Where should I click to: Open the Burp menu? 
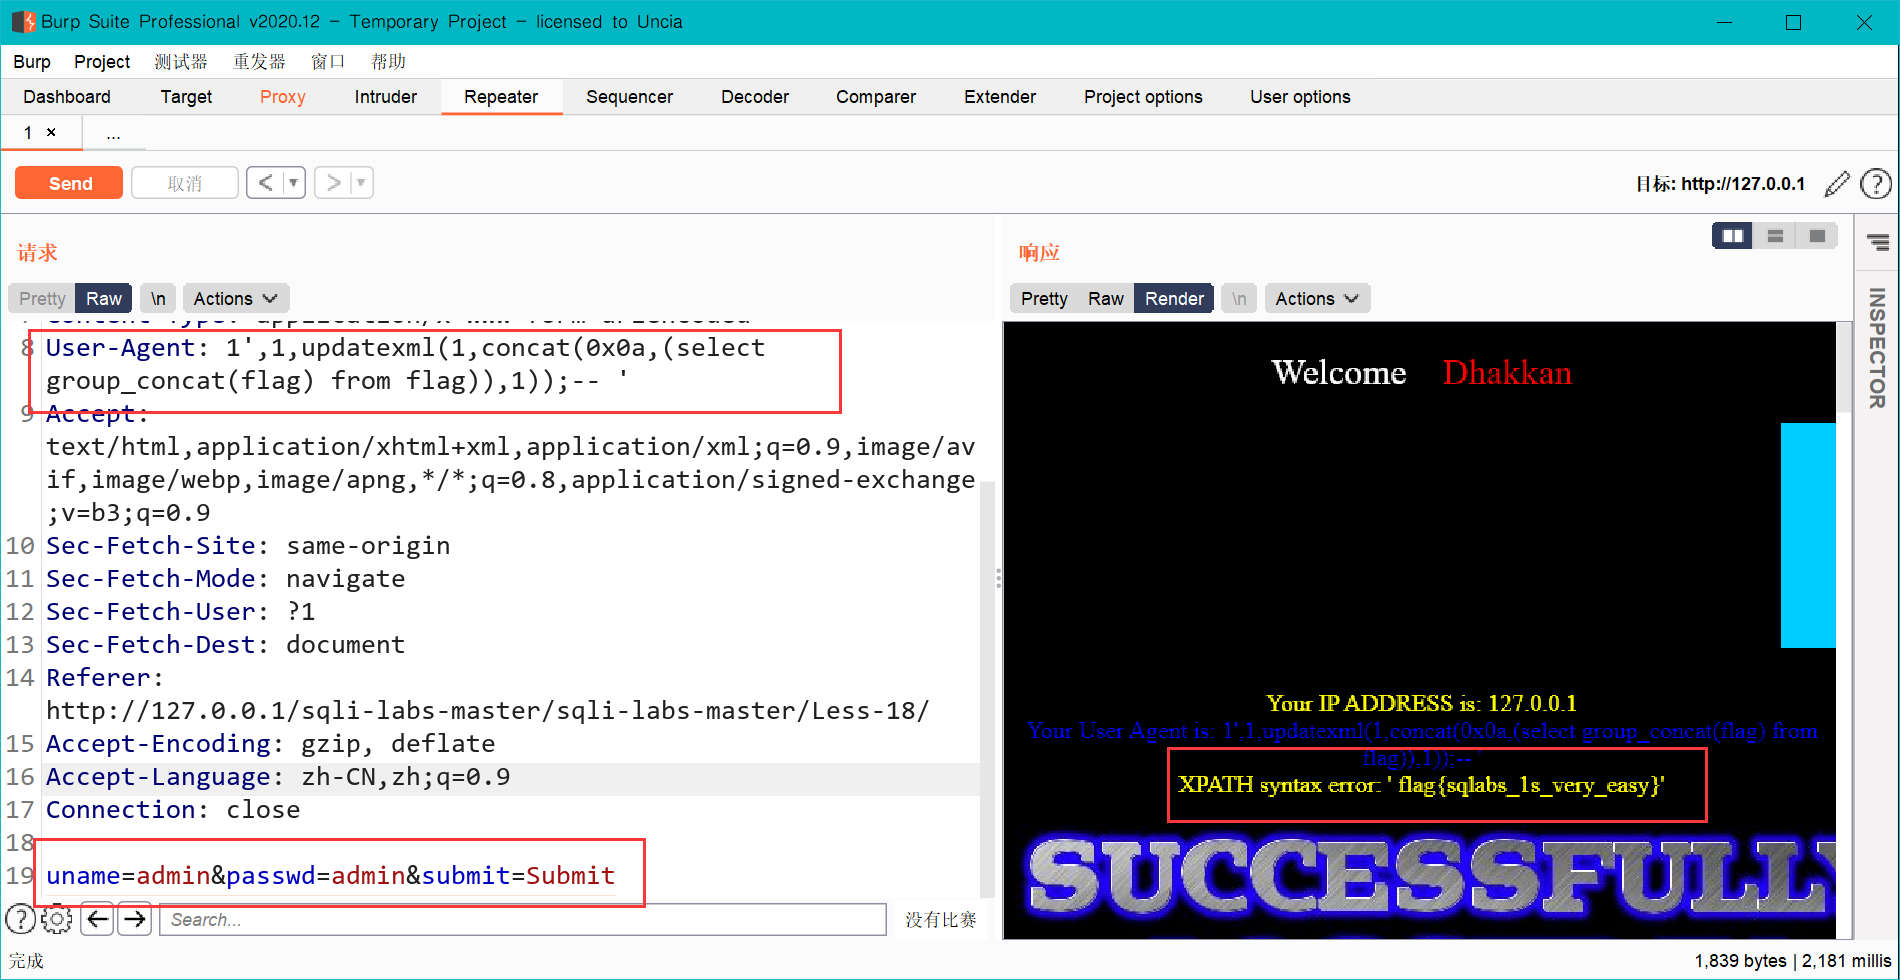point(32,62)
